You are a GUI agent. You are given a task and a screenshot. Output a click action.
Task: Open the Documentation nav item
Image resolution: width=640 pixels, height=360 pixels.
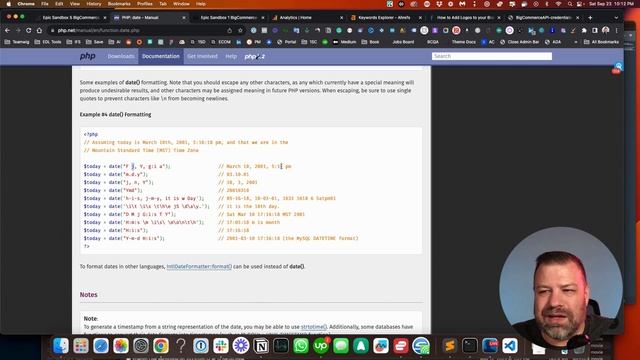[x=160, y=56]
